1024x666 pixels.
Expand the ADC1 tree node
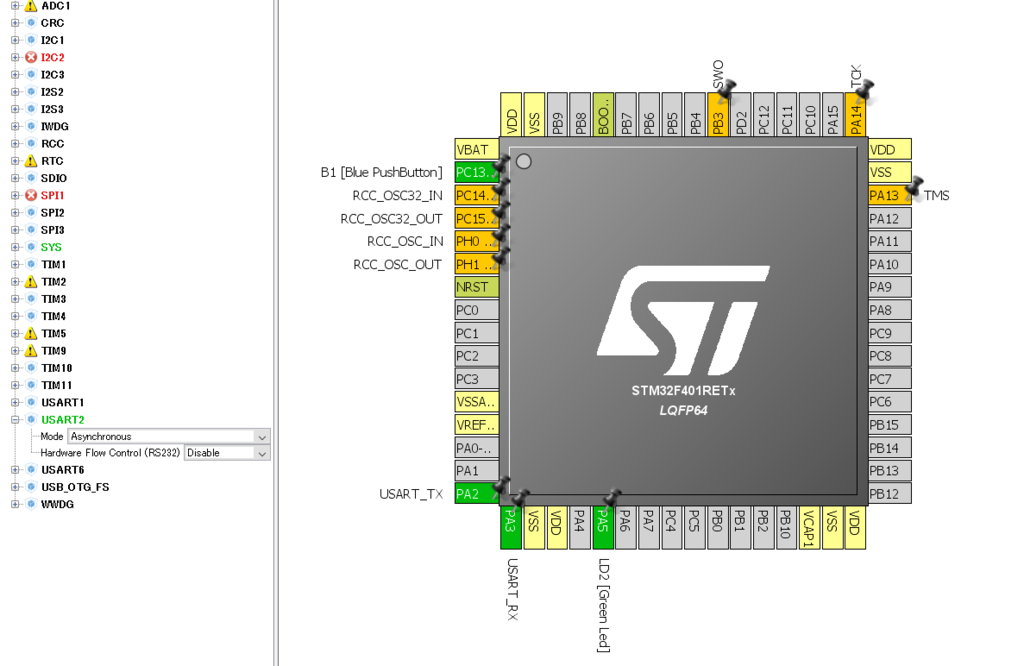coord(15,6)
